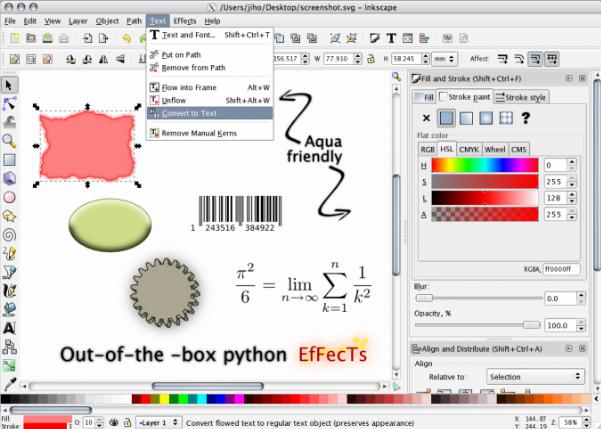Select the Bezier pen tool
Screen dimensions: 601x429
coord(9,272)
